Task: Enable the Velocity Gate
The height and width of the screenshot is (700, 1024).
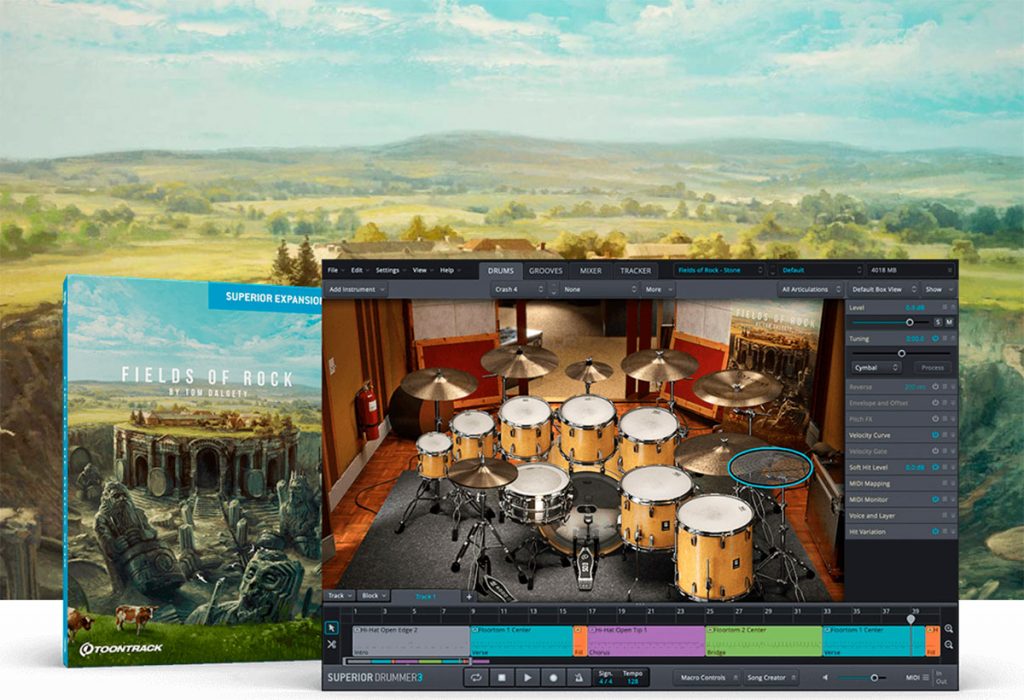Action: 935,451
